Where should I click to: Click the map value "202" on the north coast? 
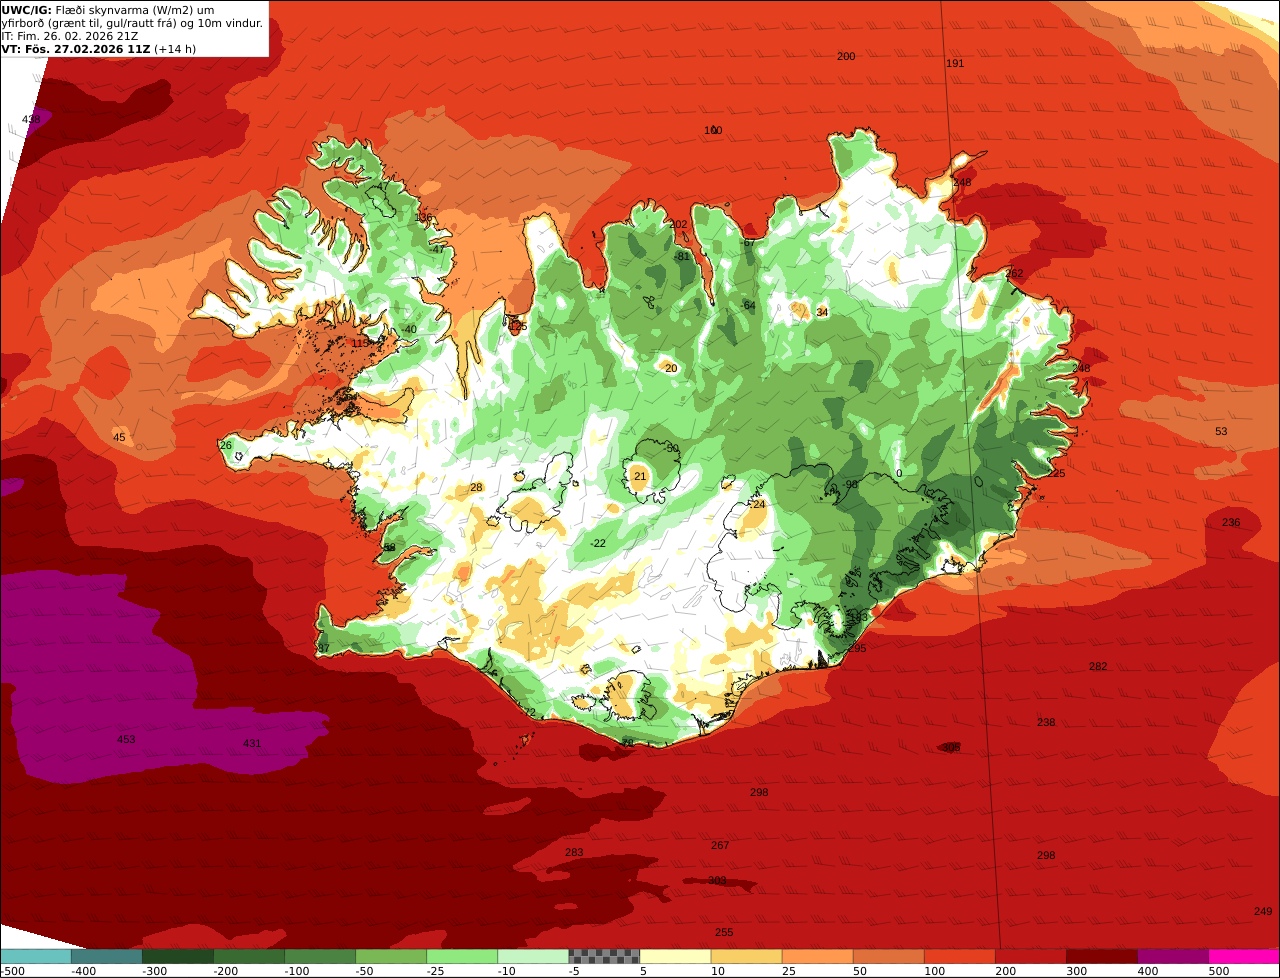click(679, 225)
